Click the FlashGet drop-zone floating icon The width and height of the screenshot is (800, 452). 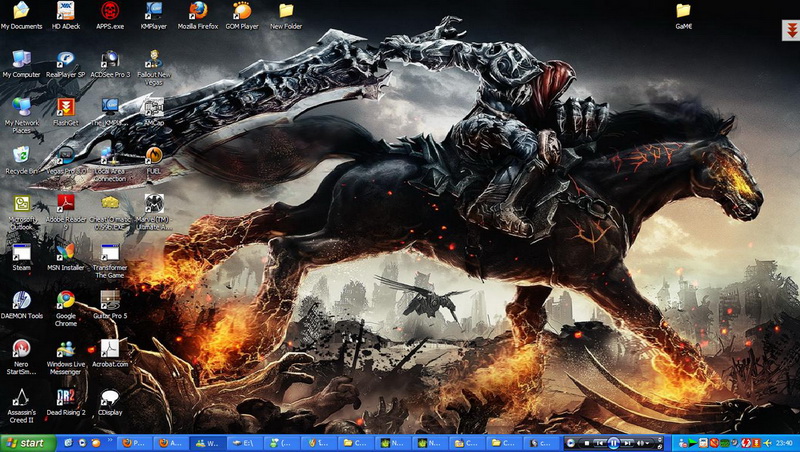tap(791, 30)
